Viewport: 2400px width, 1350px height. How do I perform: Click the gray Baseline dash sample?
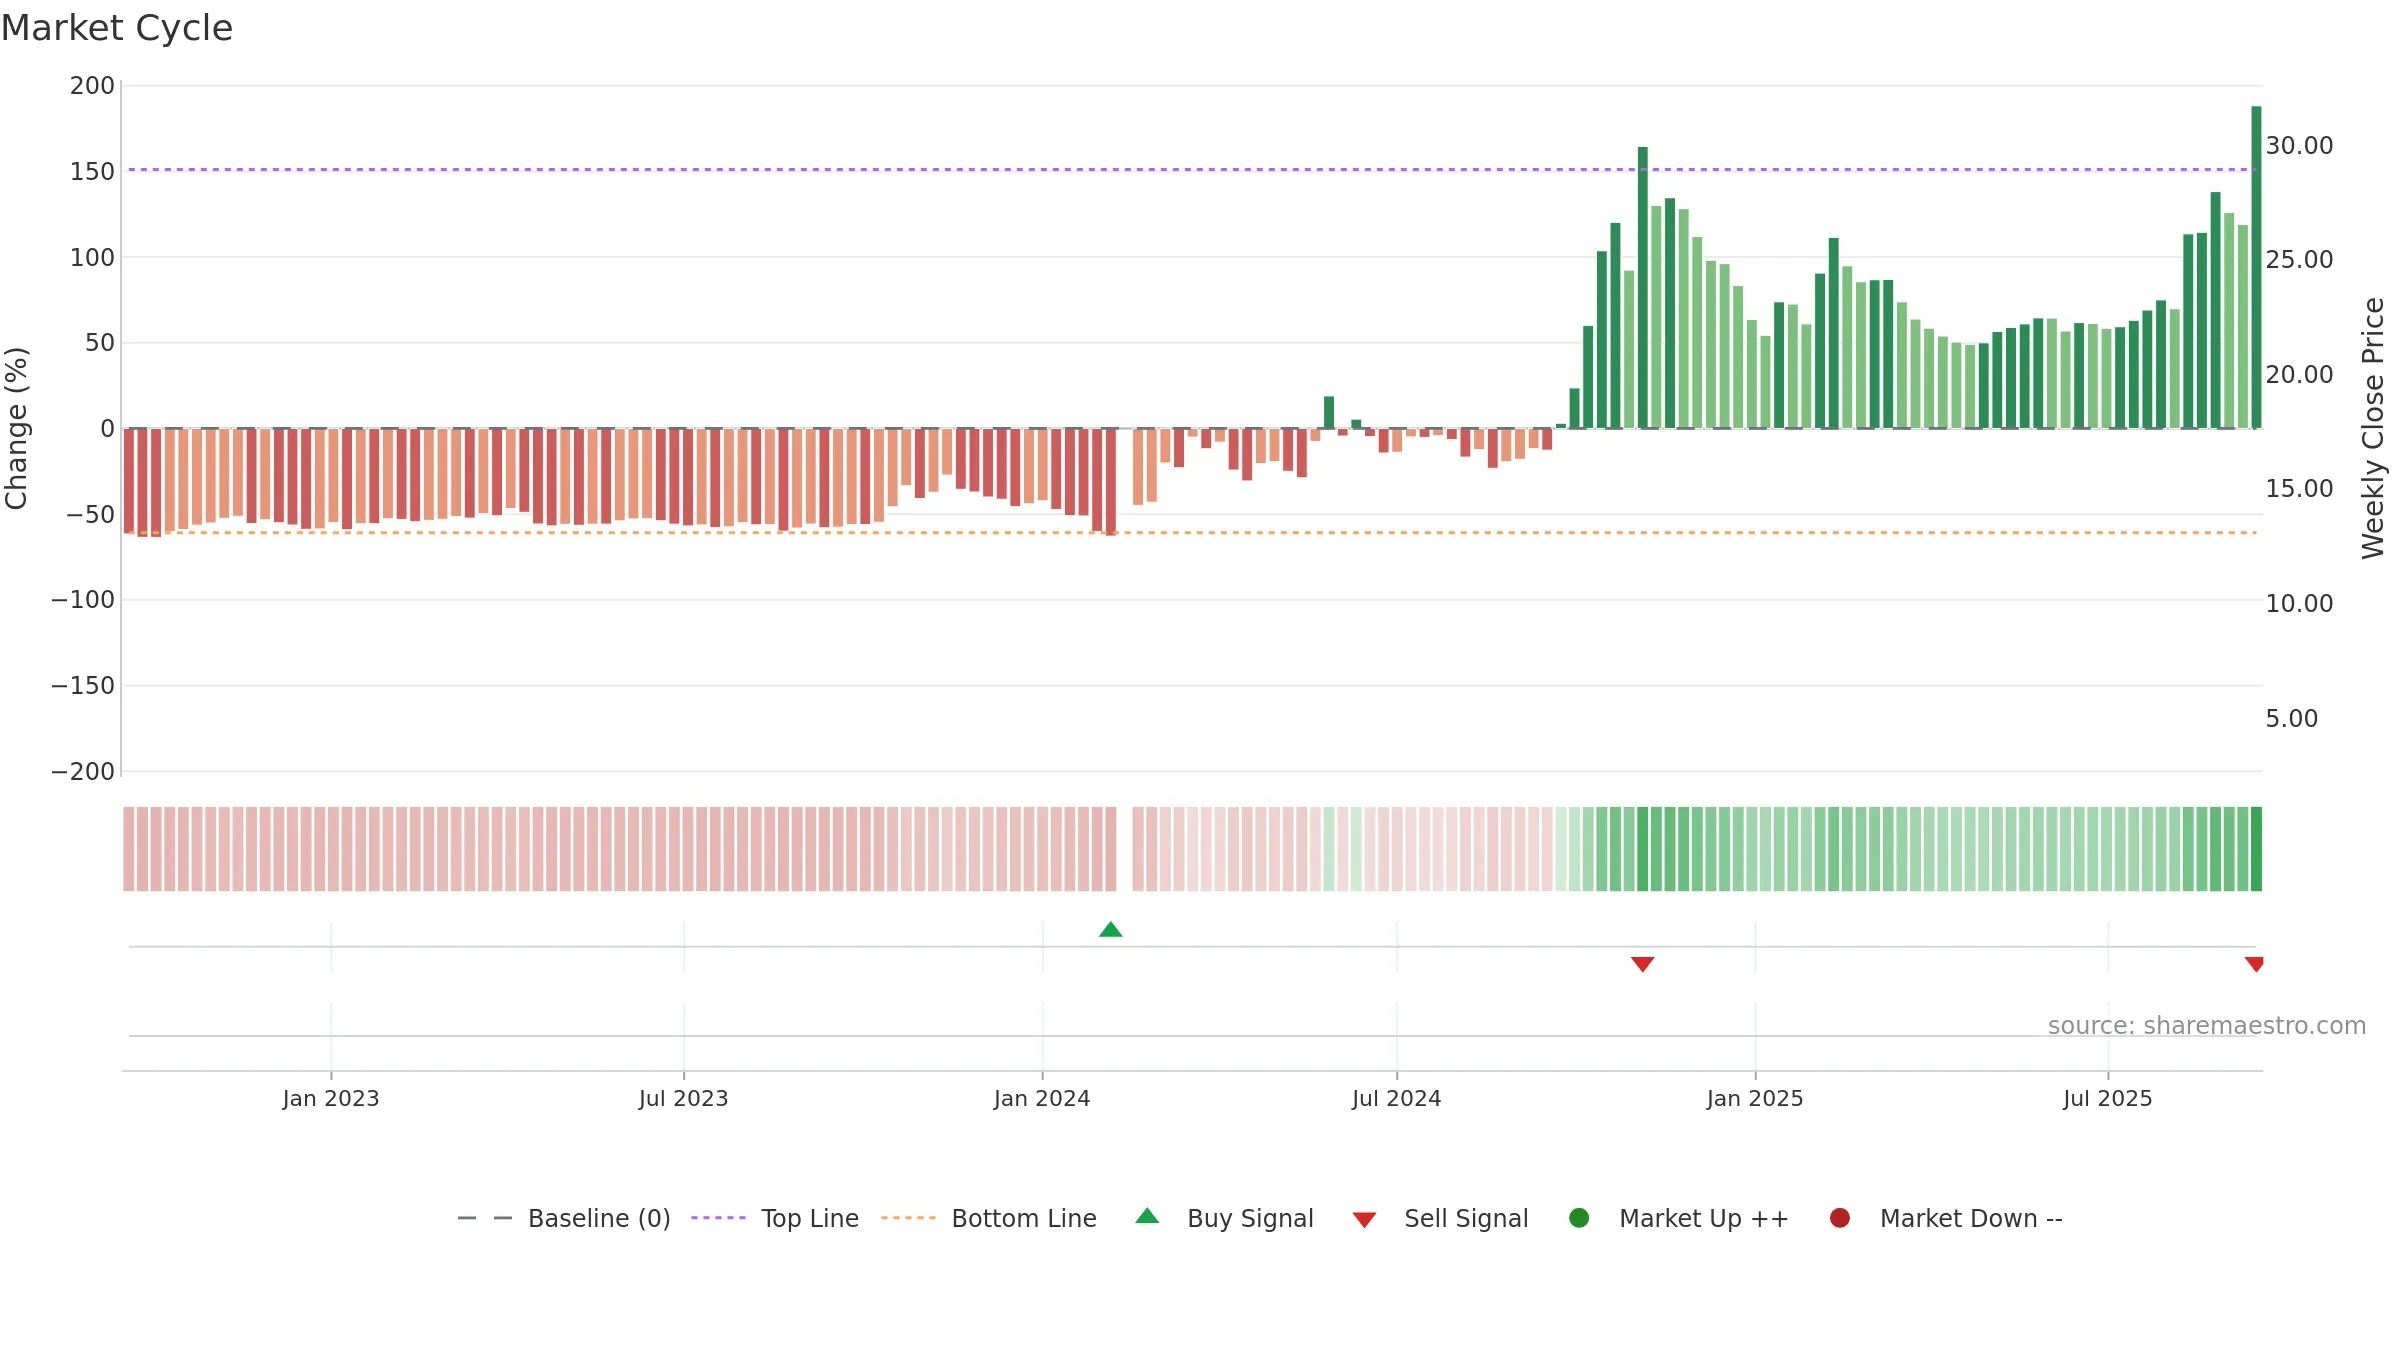[x=485, y=1218]
